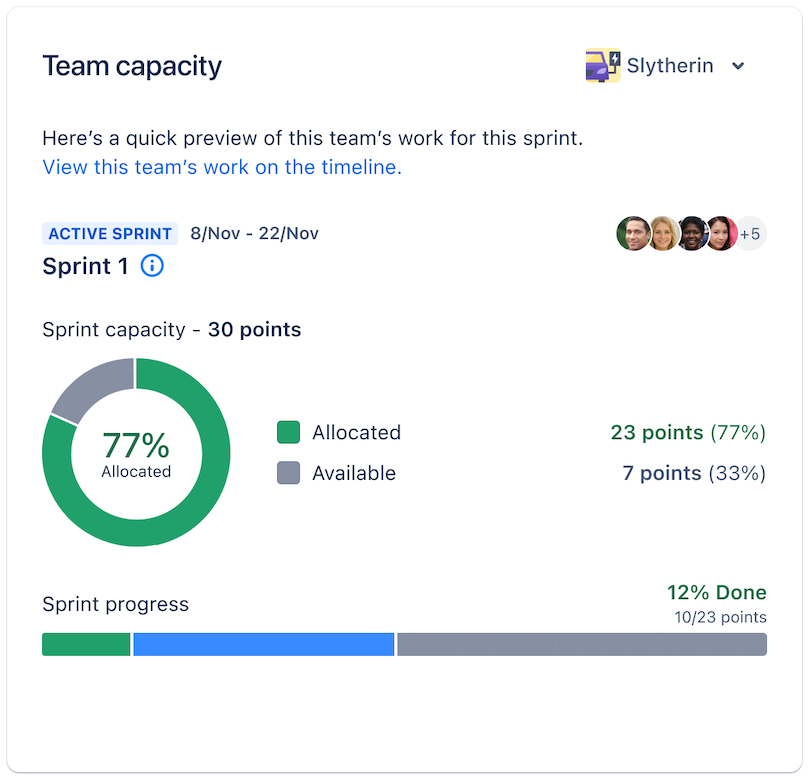Viewport: 811px width, 783px height.
Task: Select the third team member avatar
Action: pyautogui.click(x=692, y=233)
